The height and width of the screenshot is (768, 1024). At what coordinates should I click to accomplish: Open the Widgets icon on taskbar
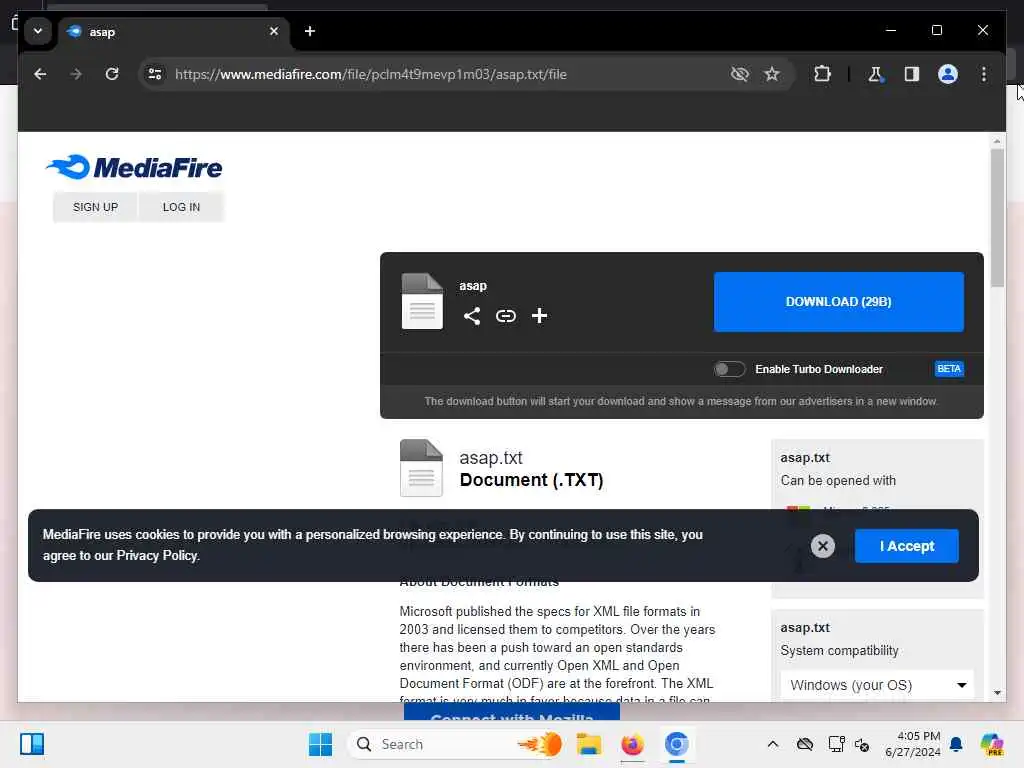(x=32, y=744)
